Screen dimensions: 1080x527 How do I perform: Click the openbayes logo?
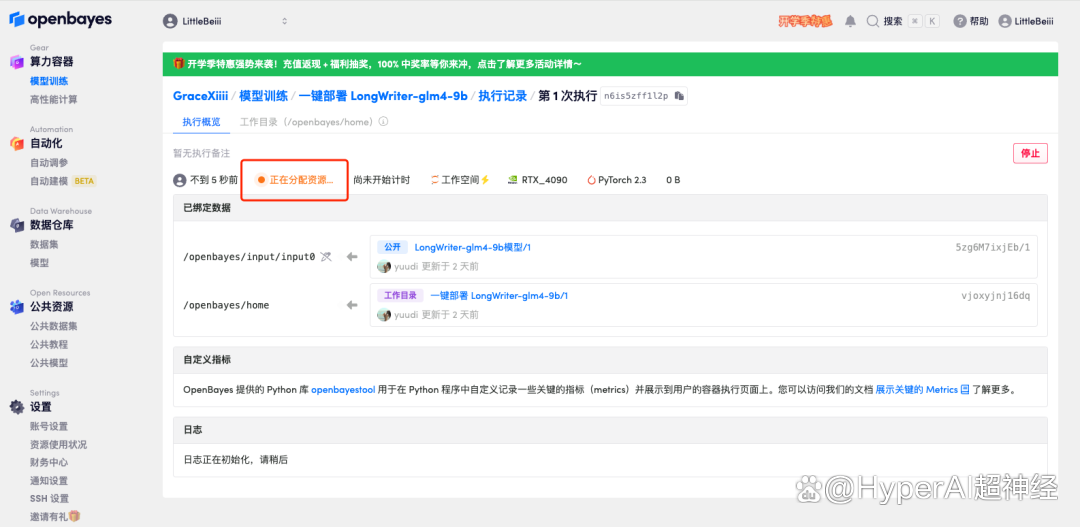tap(61, 19)
